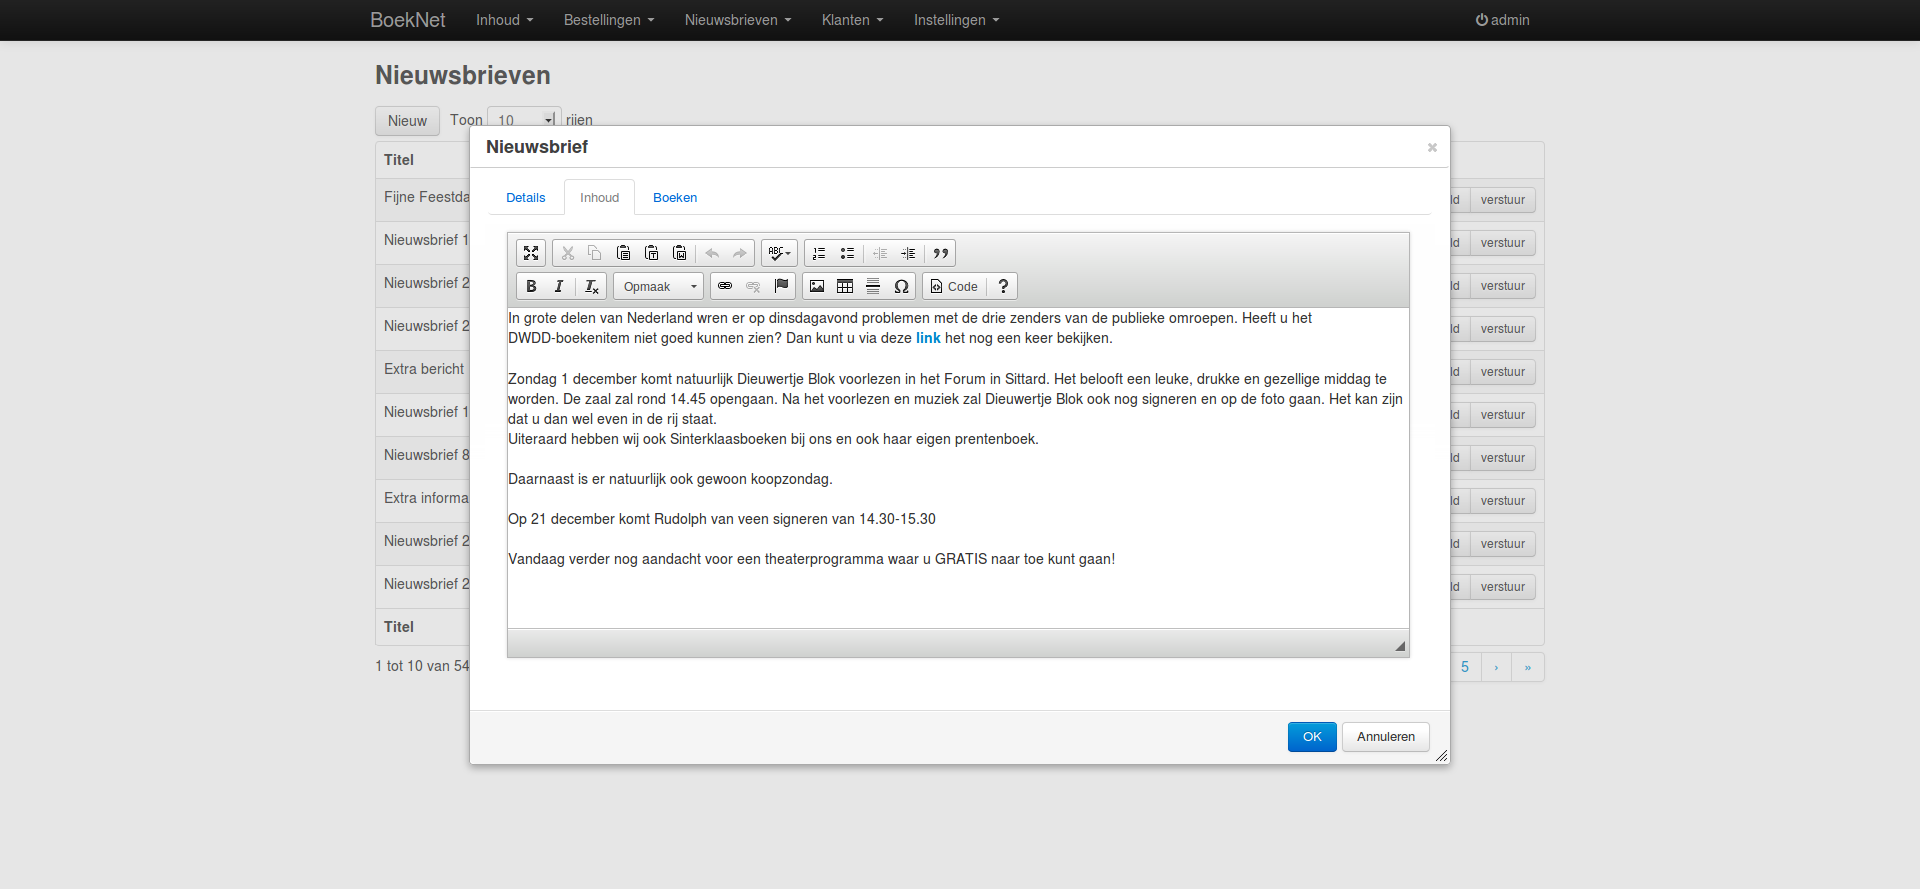Click Paste from Word icon
The height and width of the screenshot is (889, 1920).
coord(679,253)
